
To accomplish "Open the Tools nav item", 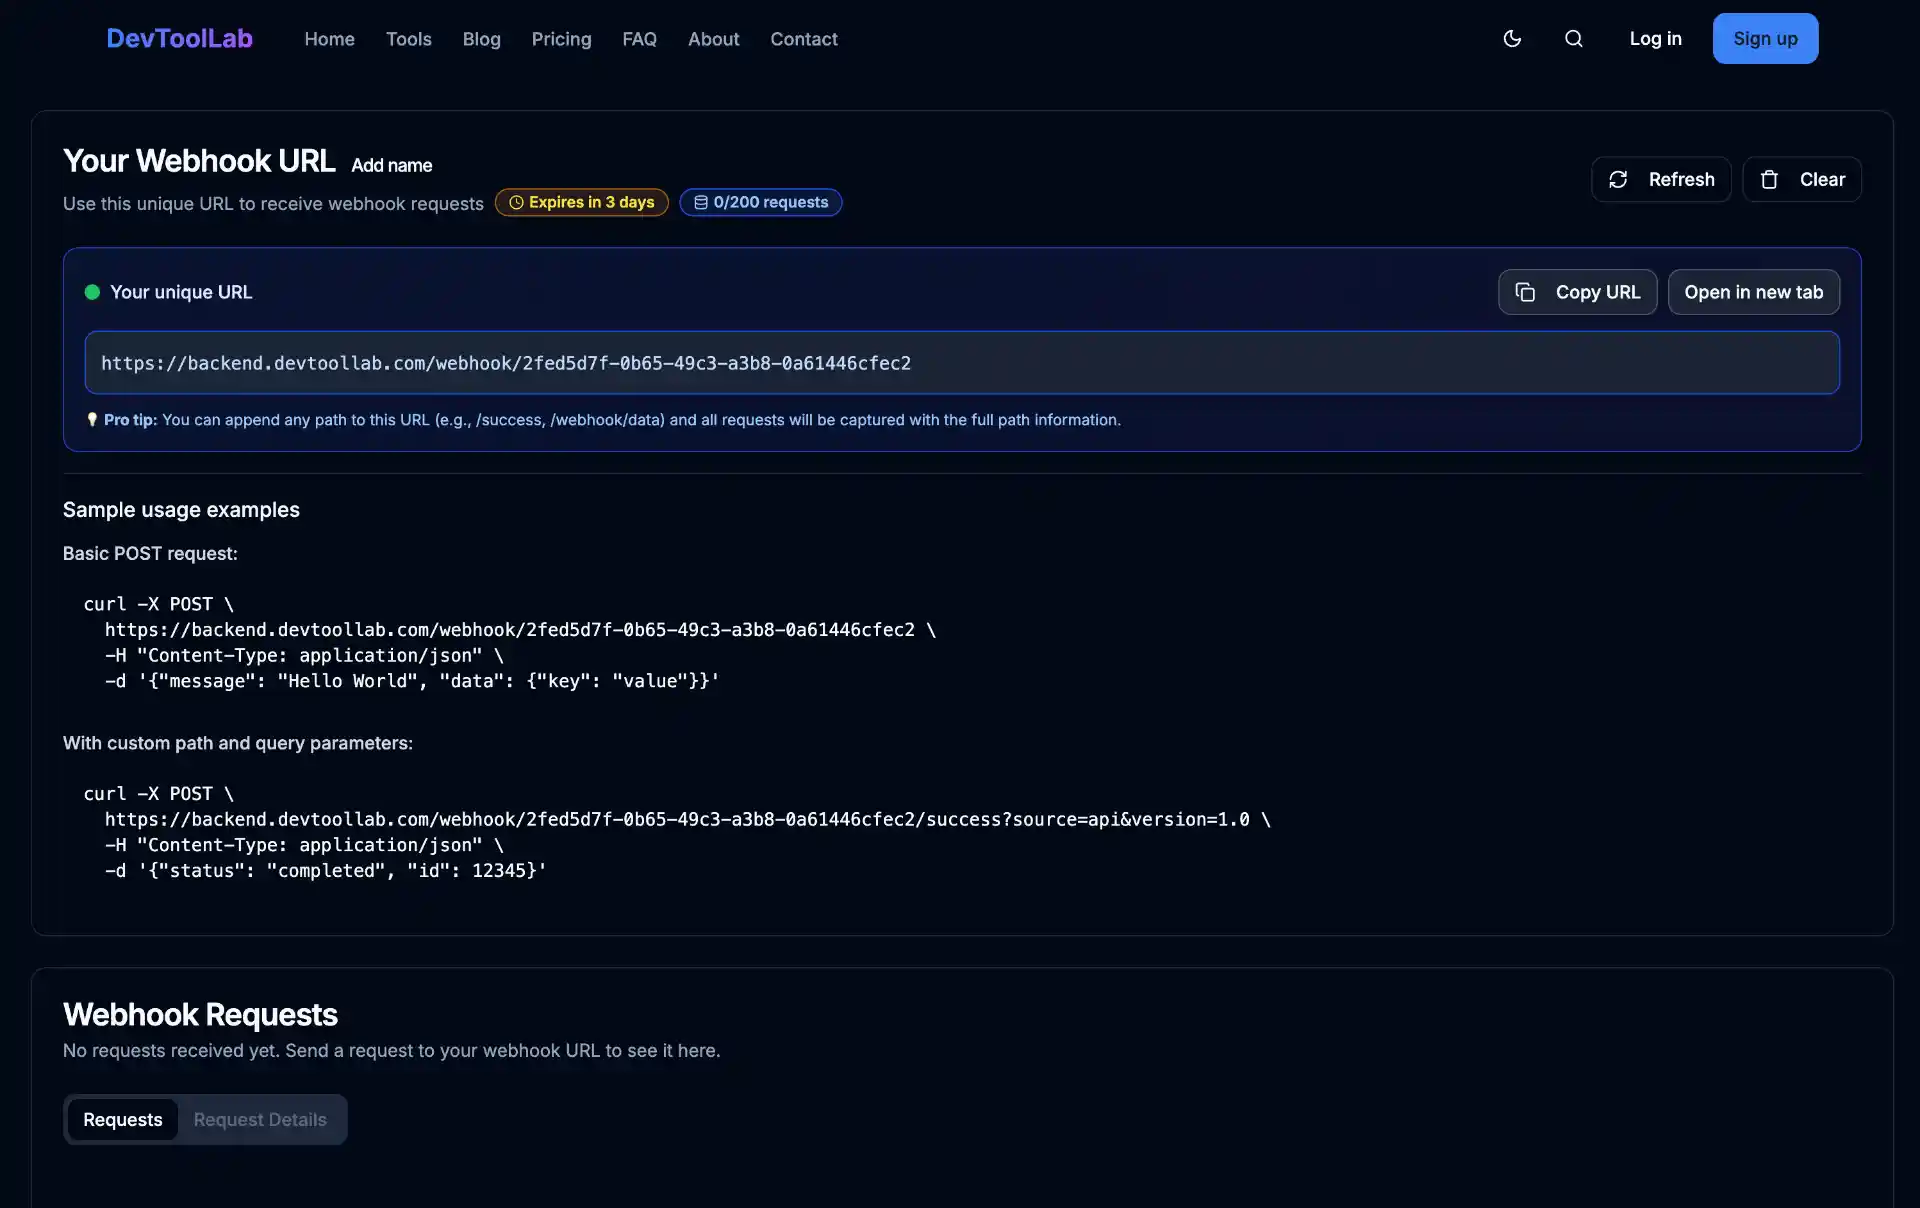I will point(409,39).
